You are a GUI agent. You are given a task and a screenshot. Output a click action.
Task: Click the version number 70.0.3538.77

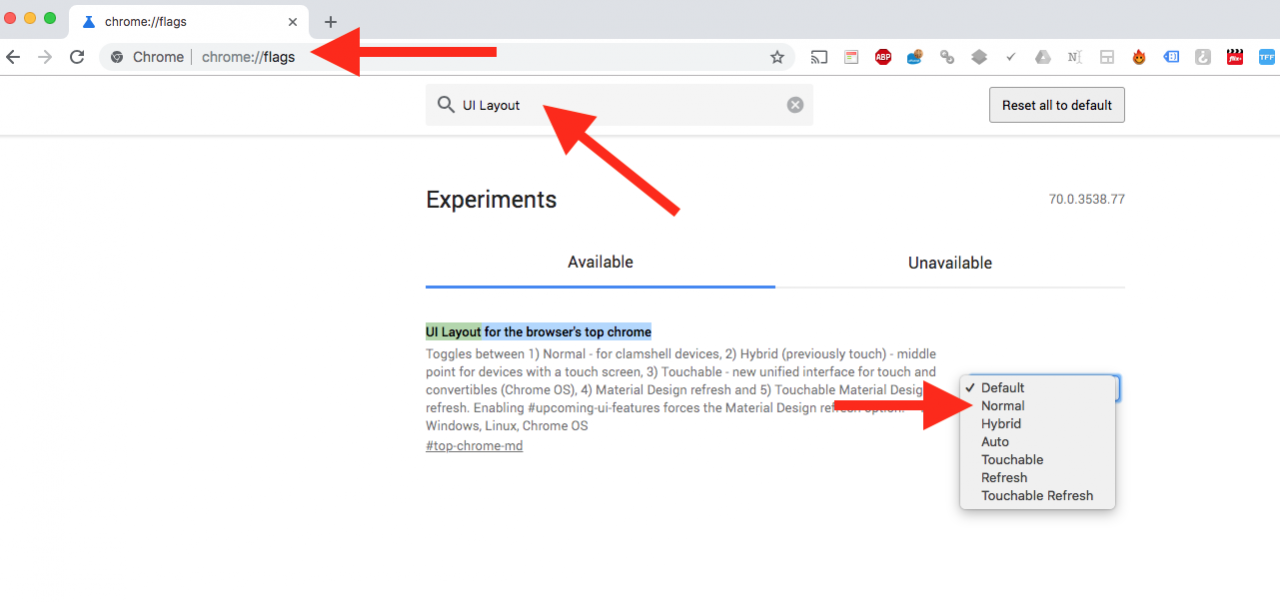point(1087,200)
